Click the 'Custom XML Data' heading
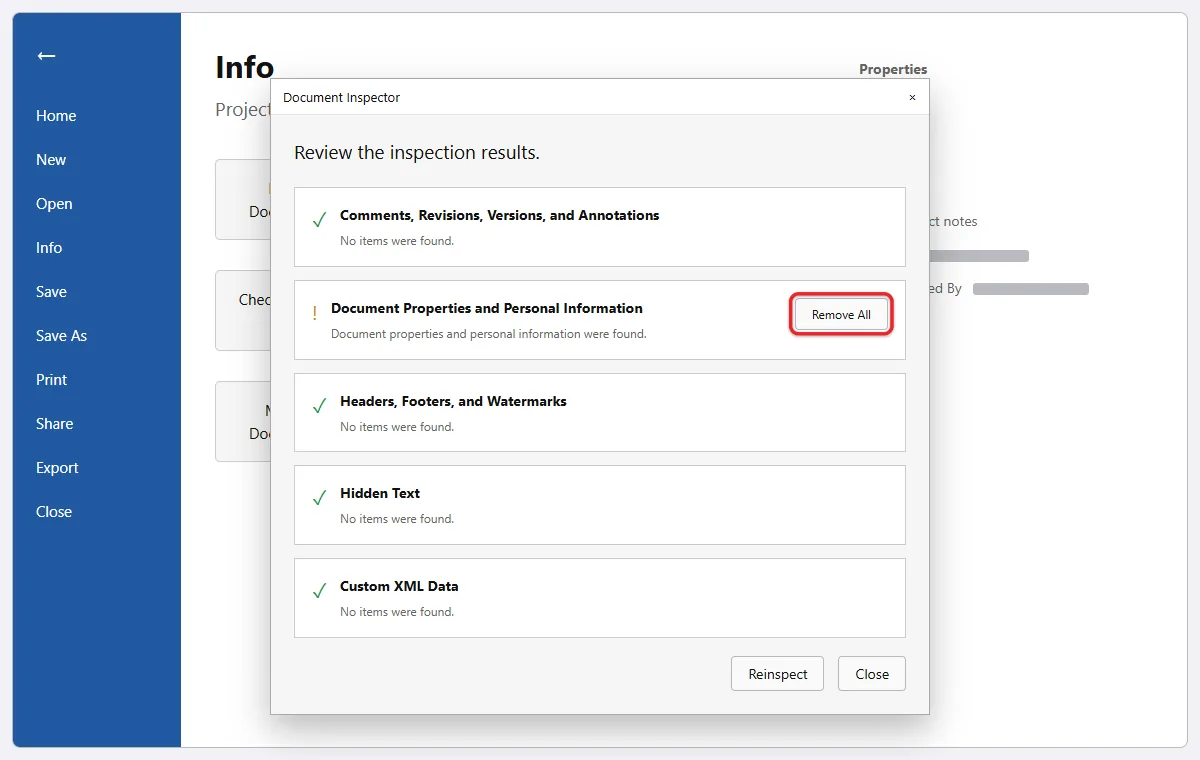Screen dimensions: 1200x760 click(399, 586)
